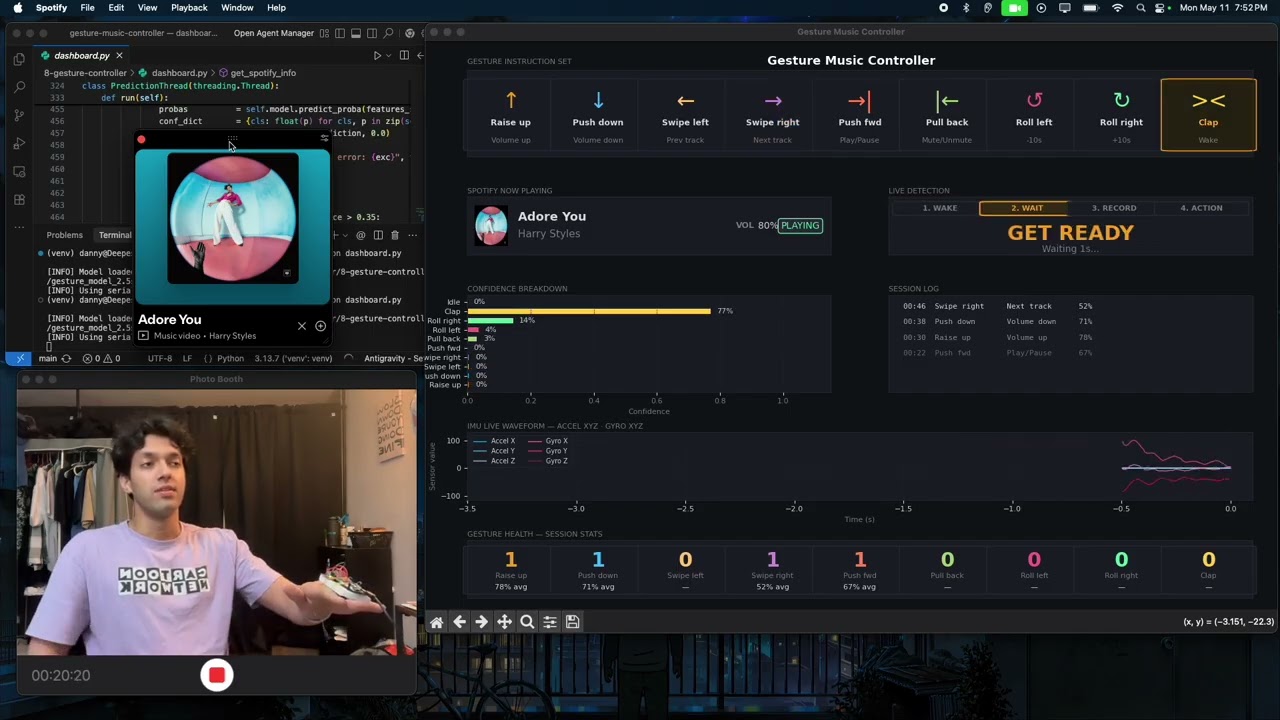The height and width of the screenshot is (720, 1280).
Task: Open the Extensions view in the editor sidebar
Action: point(19,200)
